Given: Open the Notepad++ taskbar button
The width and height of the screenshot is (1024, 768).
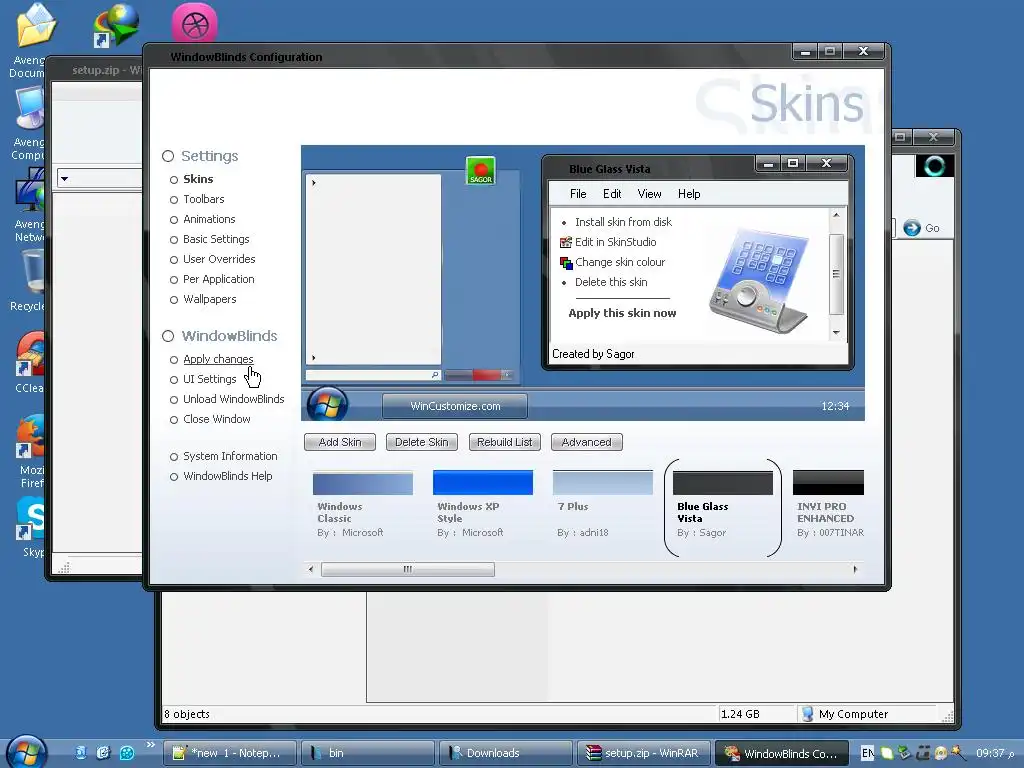Looking at the screenshot, I should 229,753.
